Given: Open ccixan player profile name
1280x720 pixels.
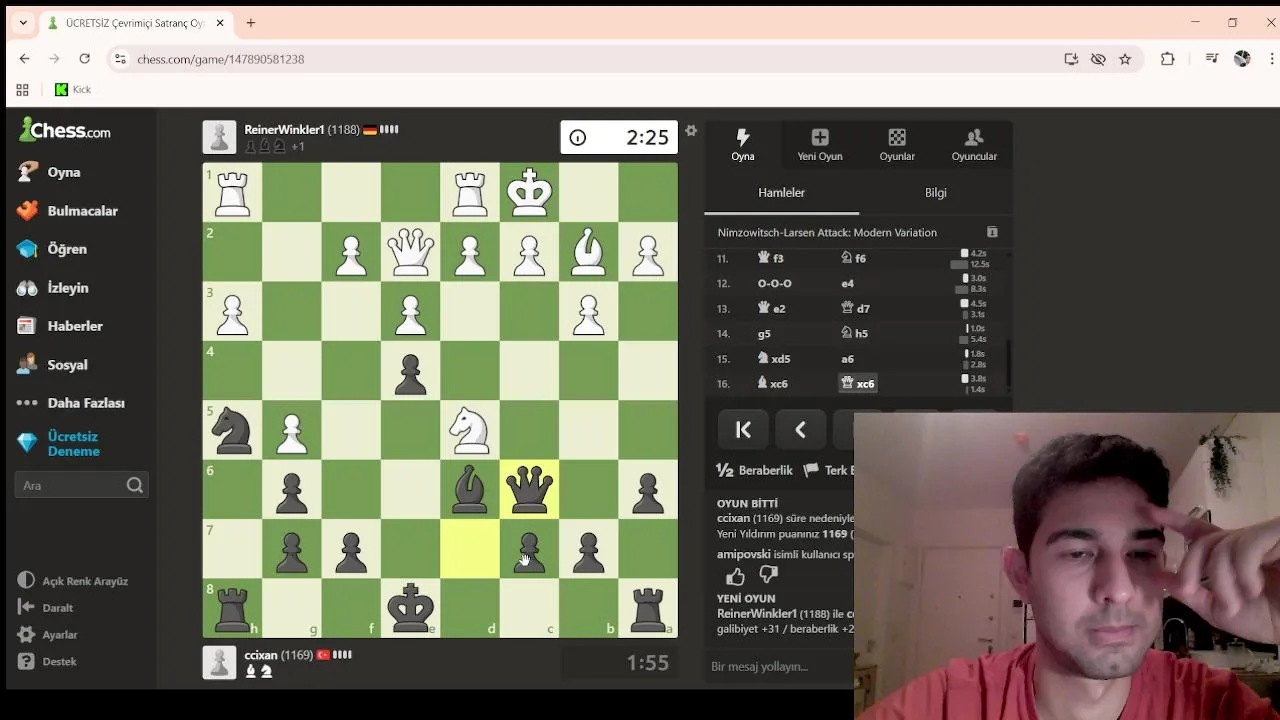Looking at the screenshot, I should (x=261, y=655).
